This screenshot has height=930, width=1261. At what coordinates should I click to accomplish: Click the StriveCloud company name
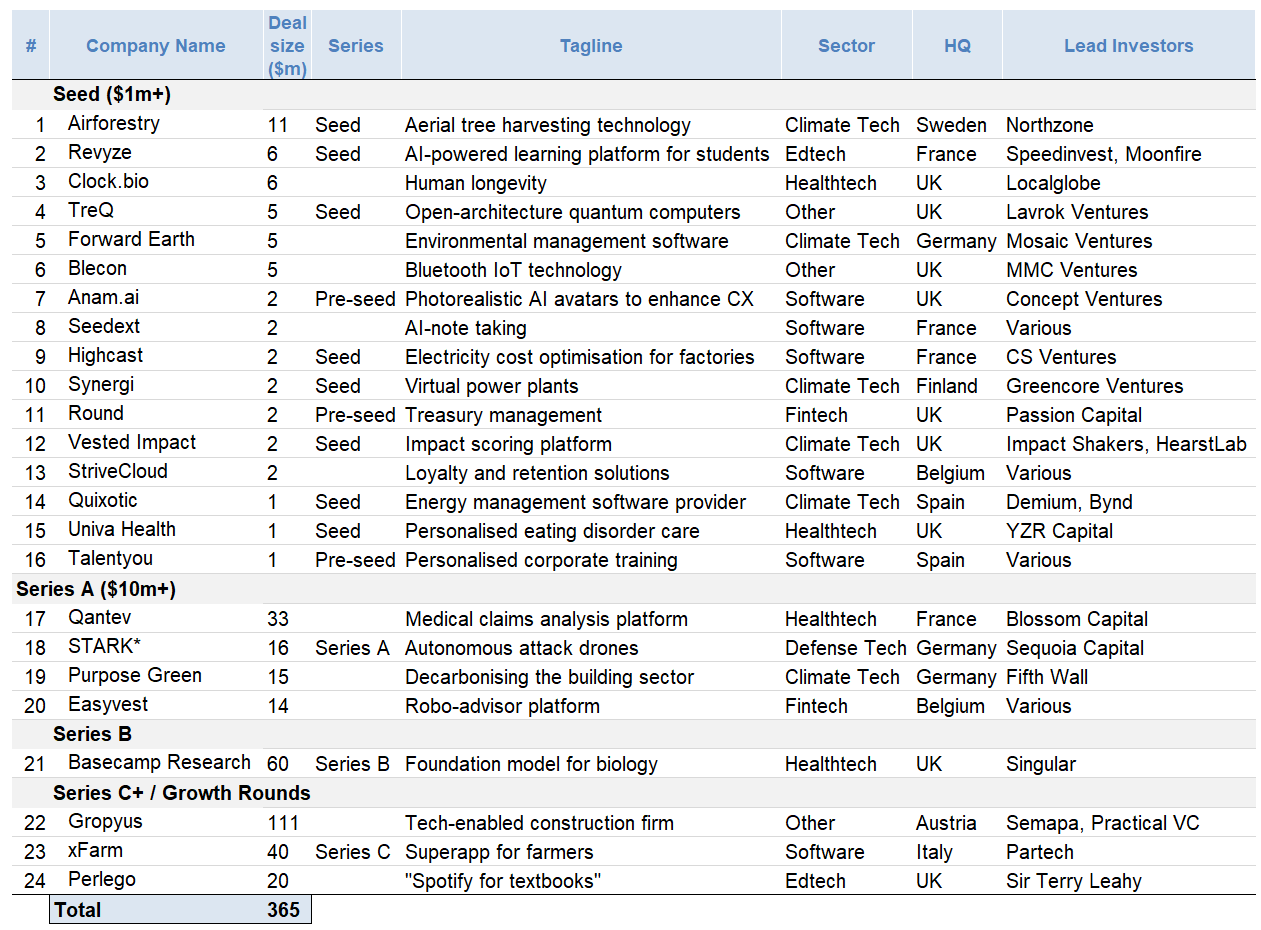click(x=118, y=471)
